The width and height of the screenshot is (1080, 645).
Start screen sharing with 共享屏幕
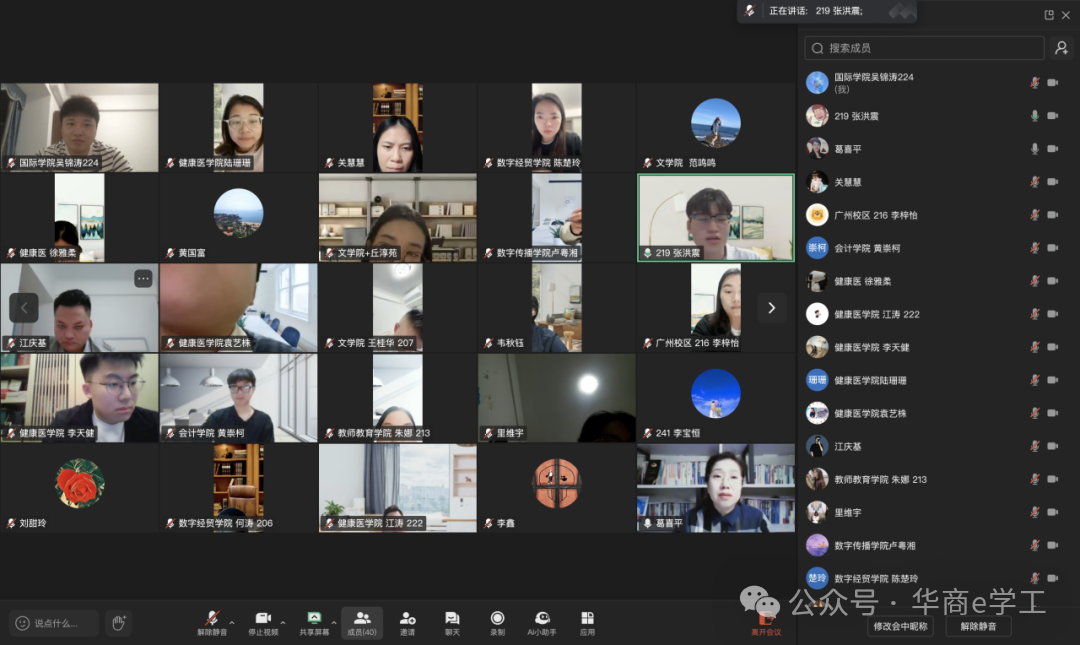click(314, 622)
